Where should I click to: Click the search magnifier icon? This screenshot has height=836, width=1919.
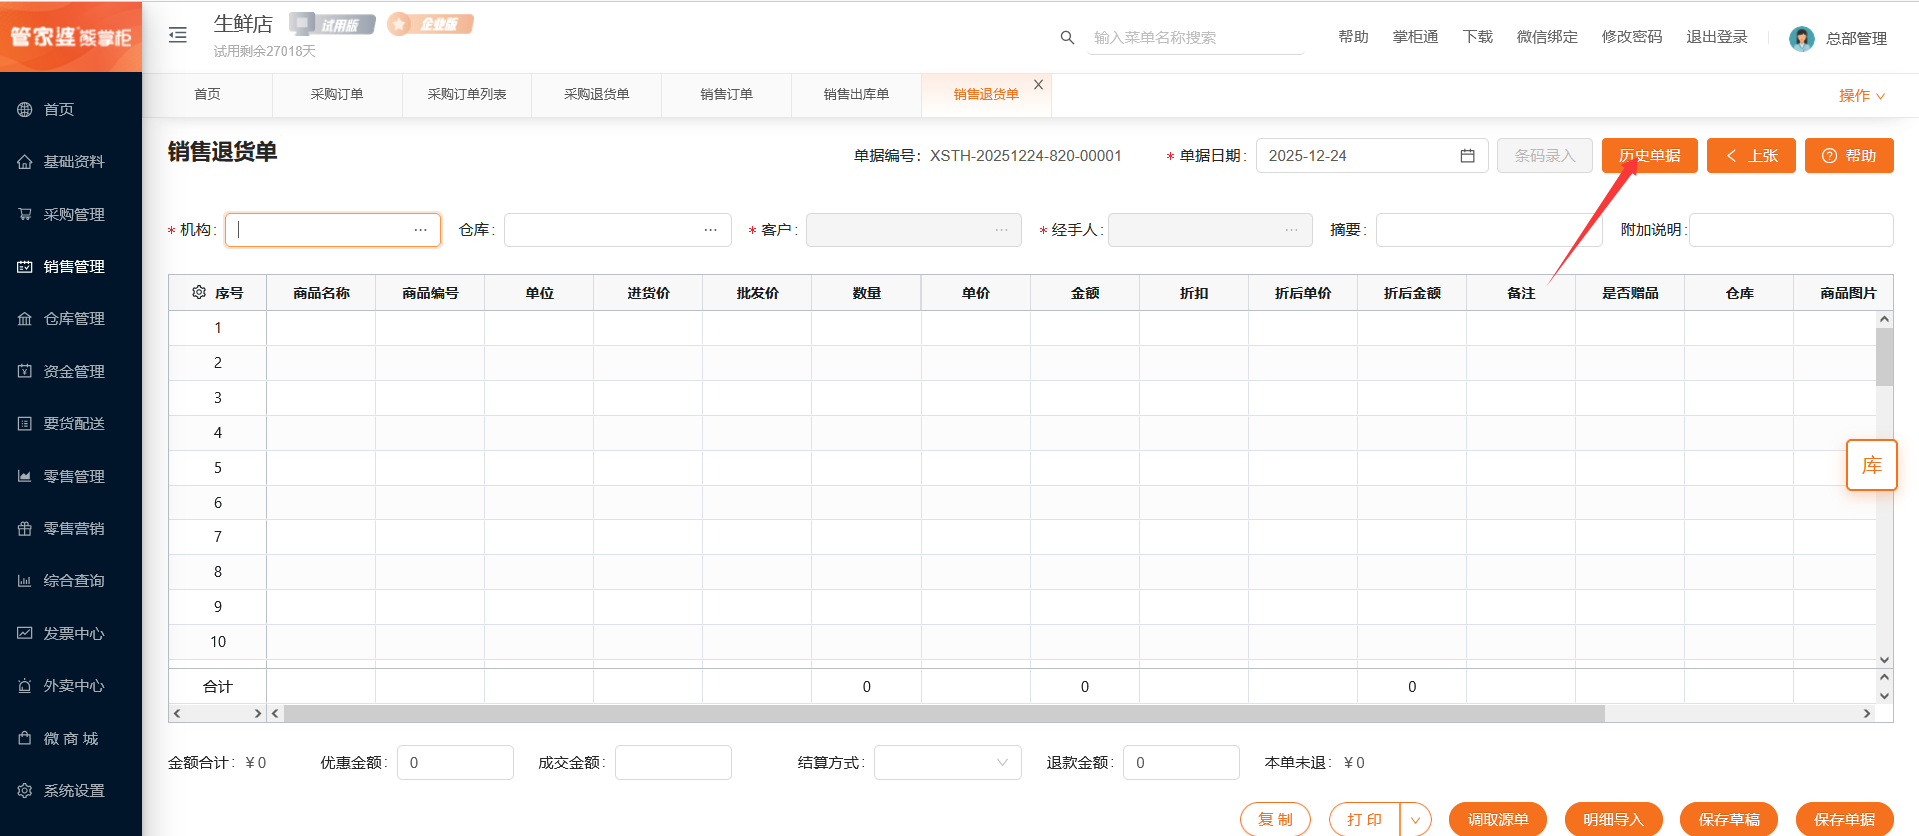tap(1067, 38)
